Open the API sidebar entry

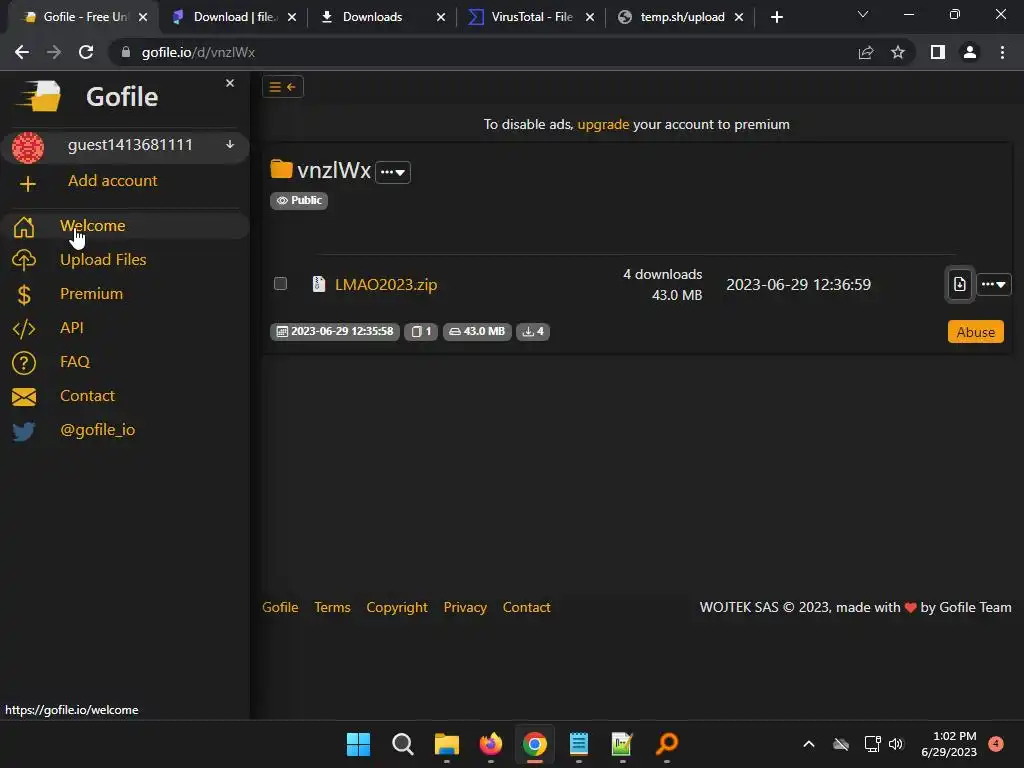pos(72,327)
